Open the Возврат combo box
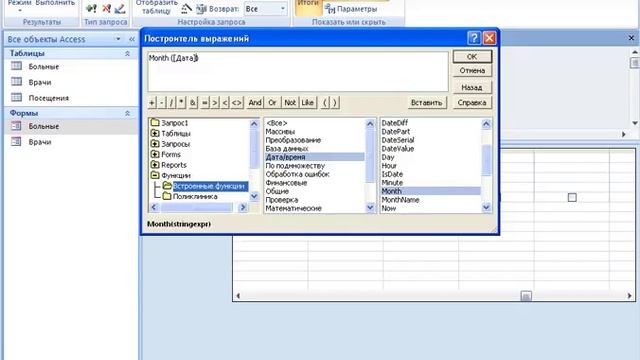640x360 pixels. pyautogui.click(x=265, y=9)
